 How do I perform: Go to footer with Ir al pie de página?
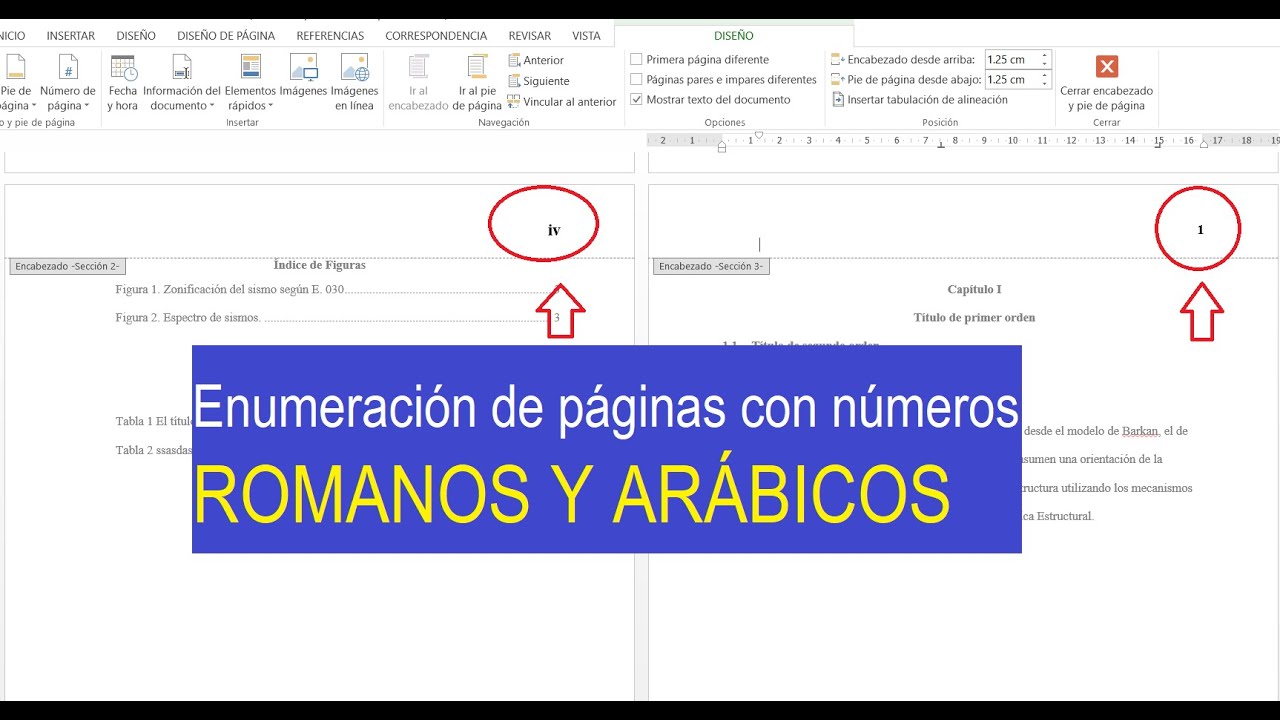[477, 83]
